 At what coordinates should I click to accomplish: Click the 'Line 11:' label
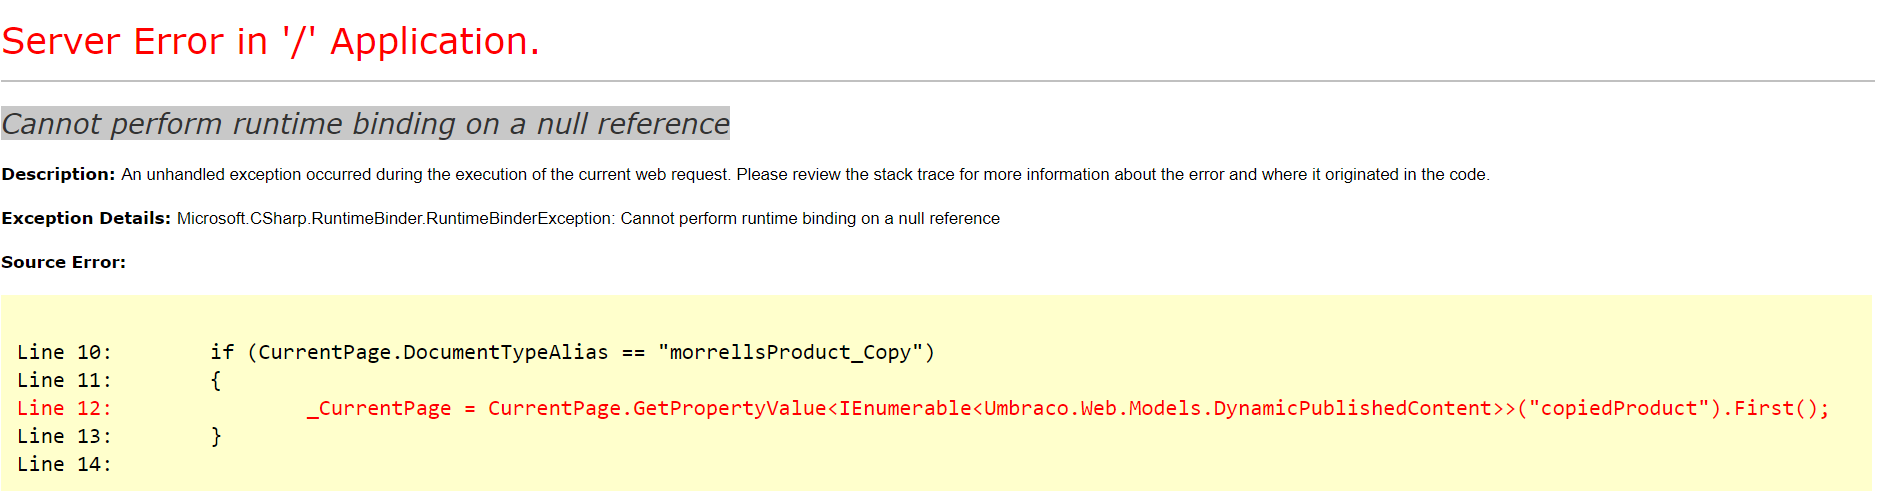pyautogui.click(x=64, y=380)
